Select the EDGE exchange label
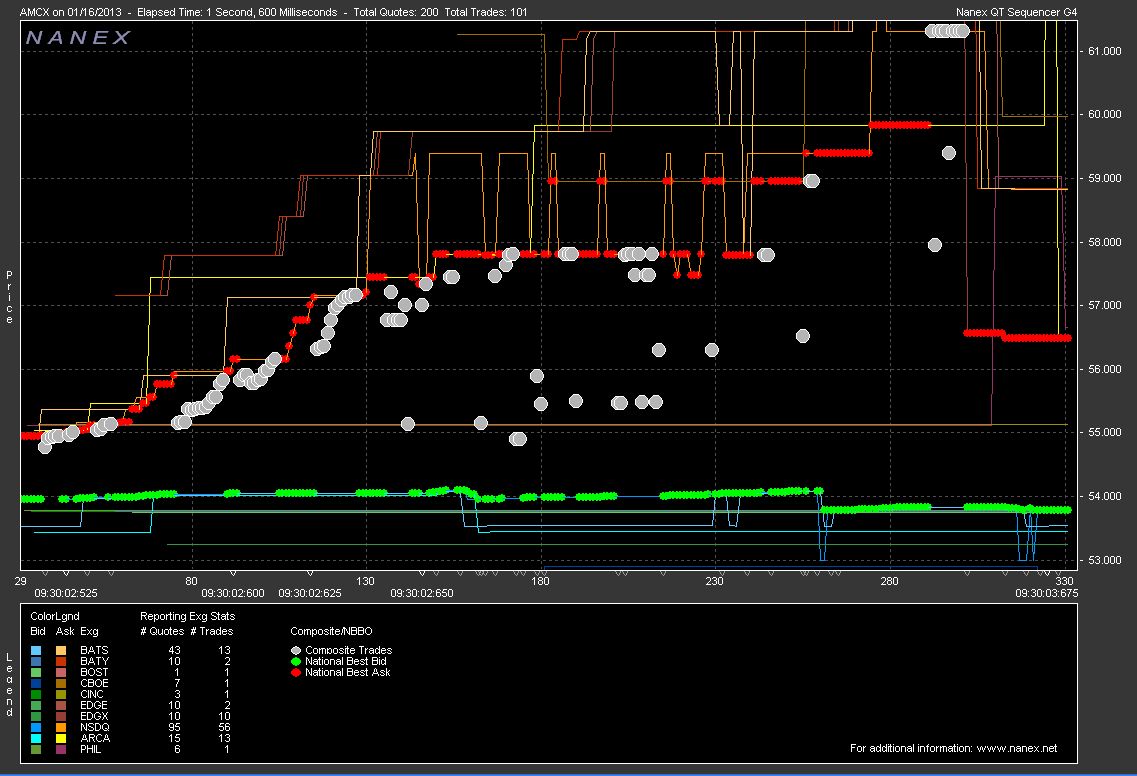This screenshot has height=776, width=1137. tap(94, 705)
